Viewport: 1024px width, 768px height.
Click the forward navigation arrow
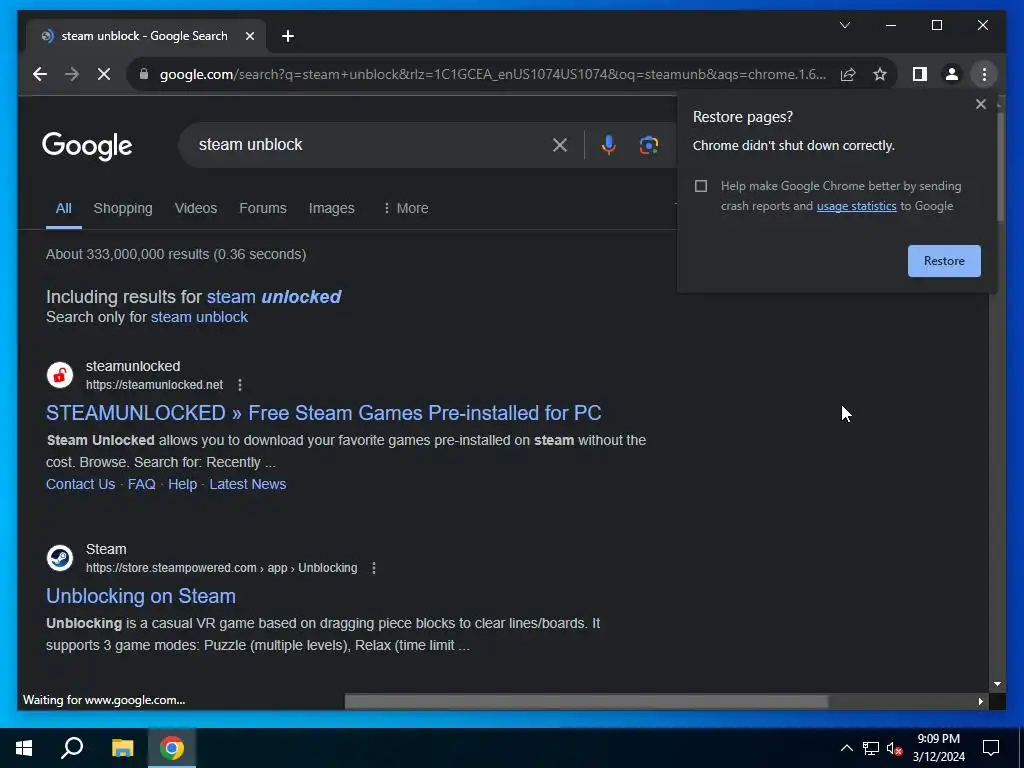(x=72, y=74)
